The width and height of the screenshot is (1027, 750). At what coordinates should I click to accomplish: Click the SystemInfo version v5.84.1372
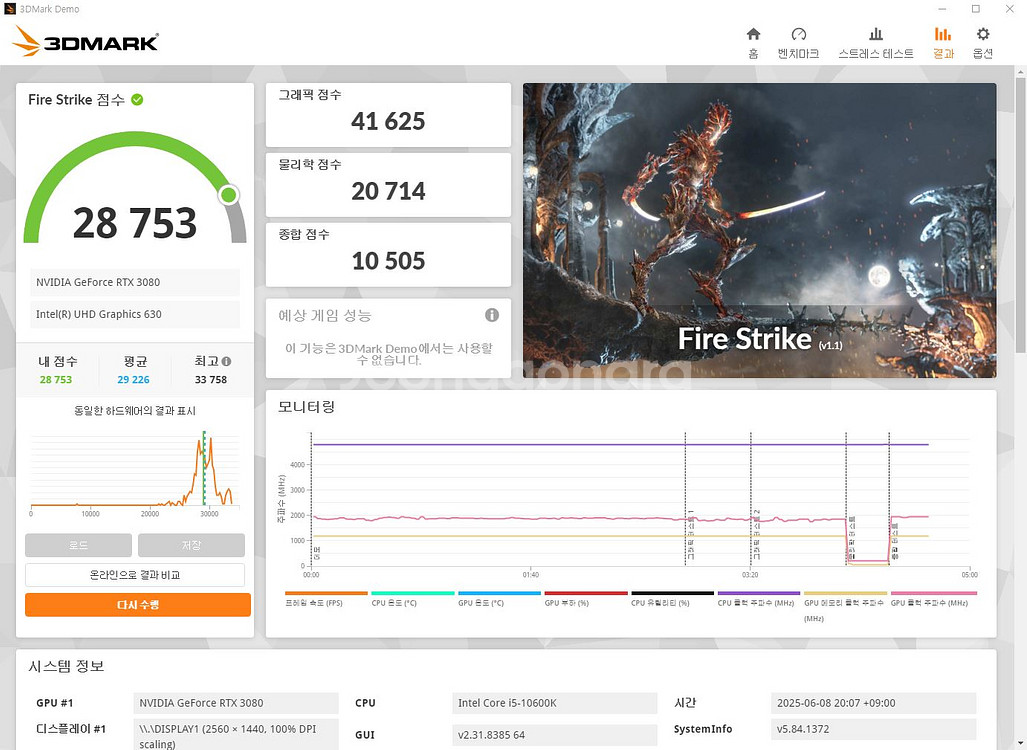point(873,729)
